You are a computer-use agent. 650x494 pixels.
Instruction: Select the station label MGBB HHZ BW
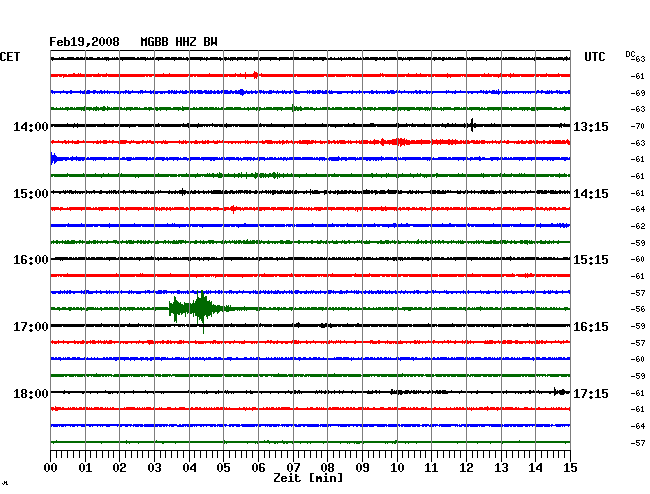tap(179, 42)
